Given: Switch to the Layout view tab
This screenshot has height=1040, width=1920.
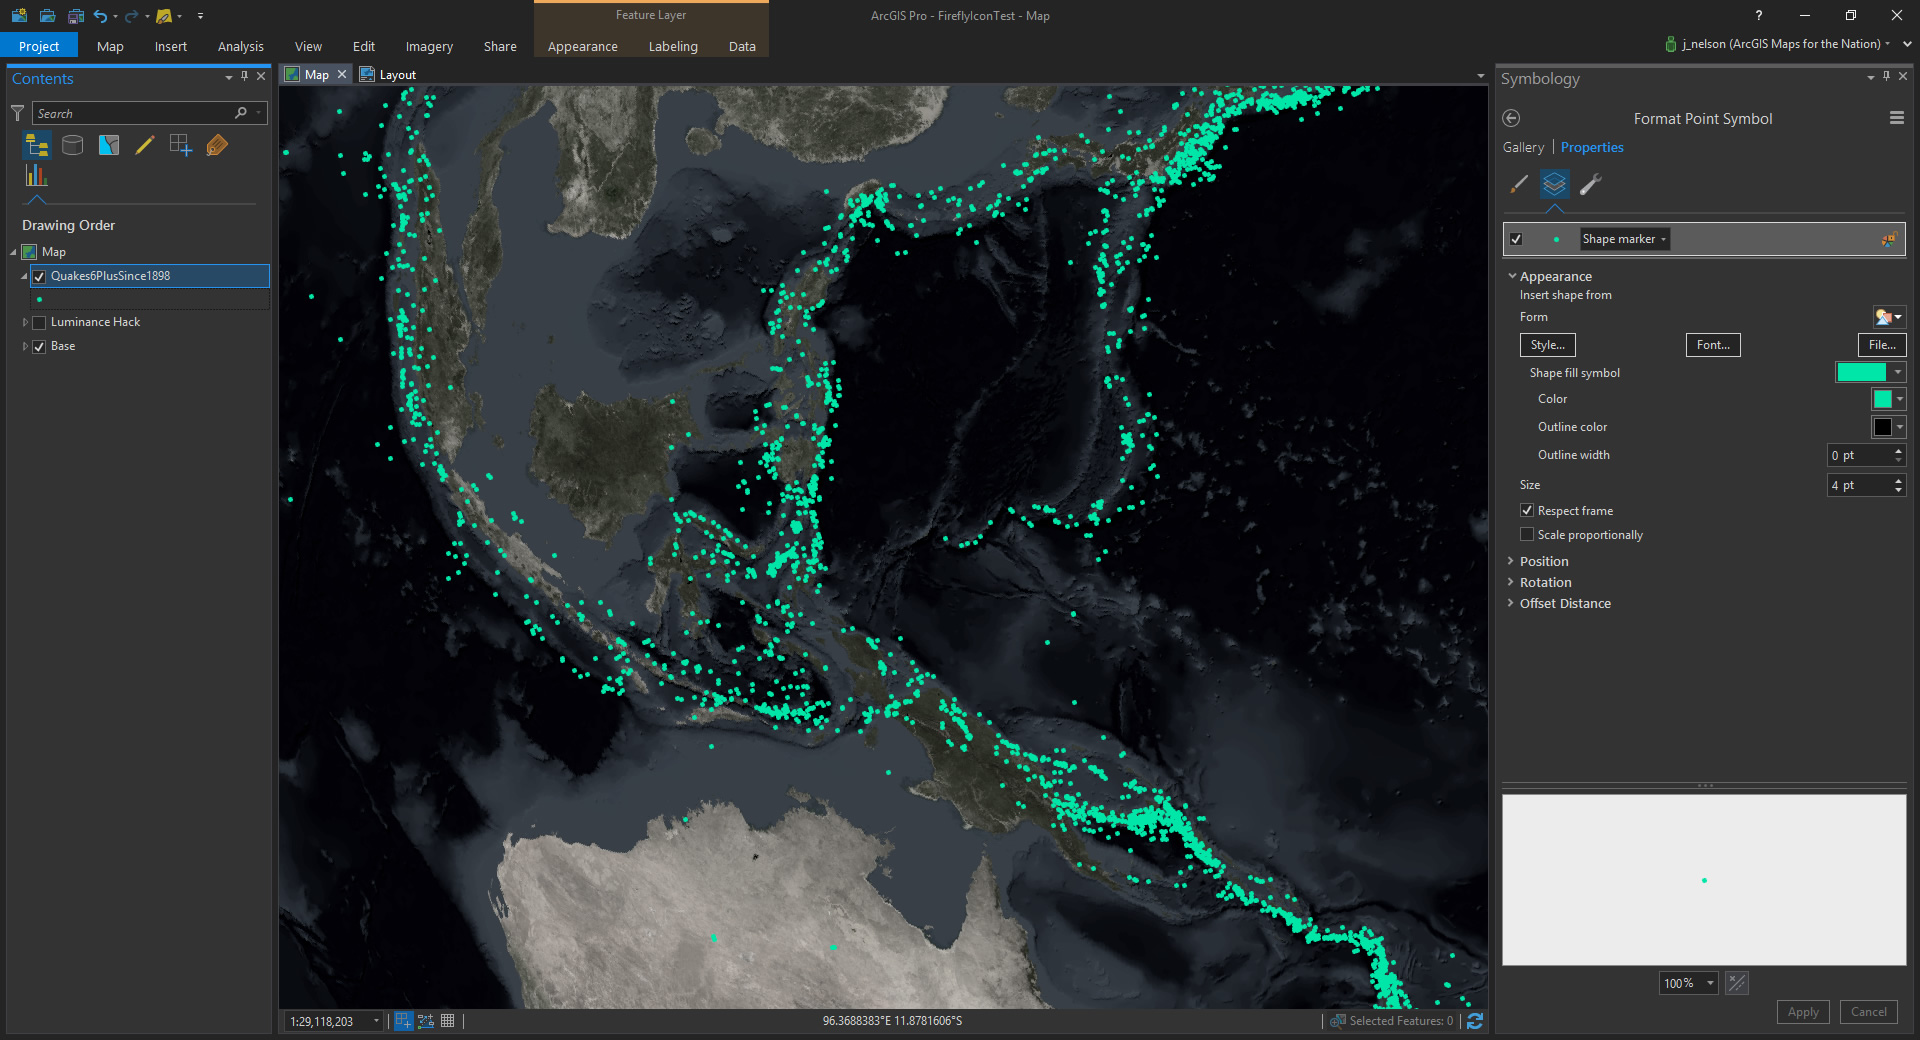Looking at the screenshot, I should [388, 75].
